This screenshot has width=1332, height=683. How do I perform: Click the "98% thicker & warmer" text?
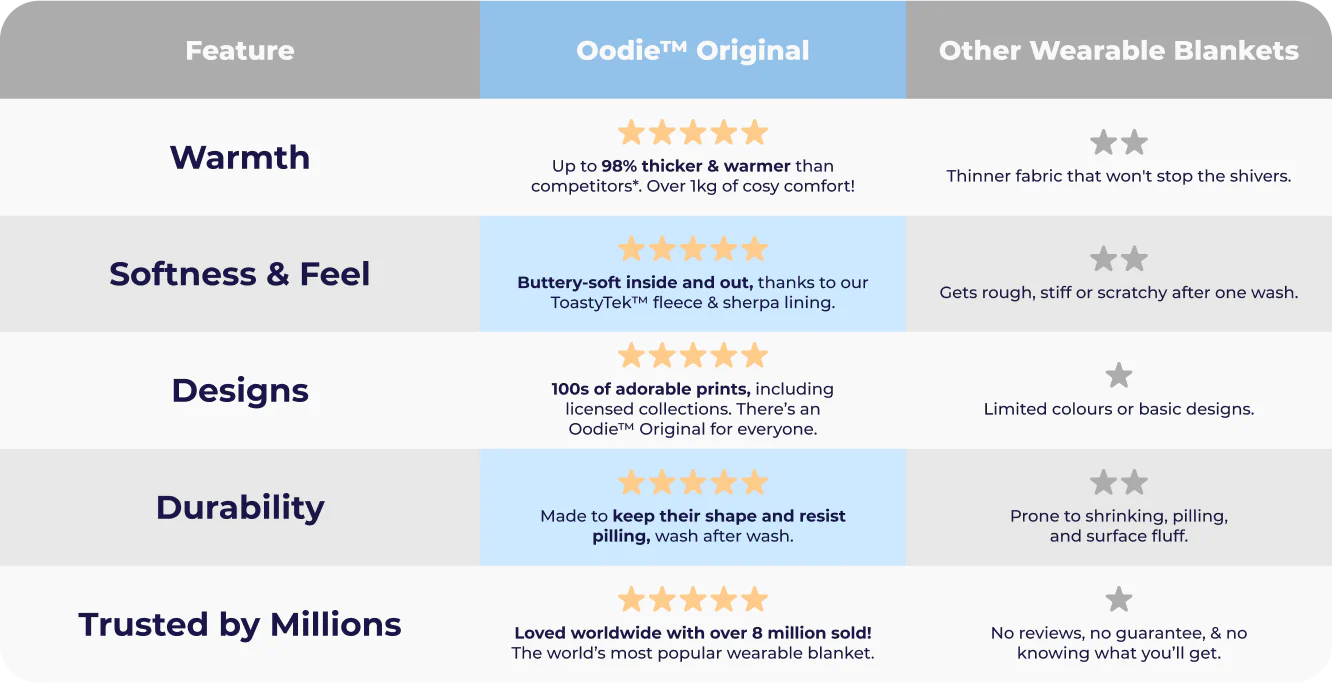point(696,166)
